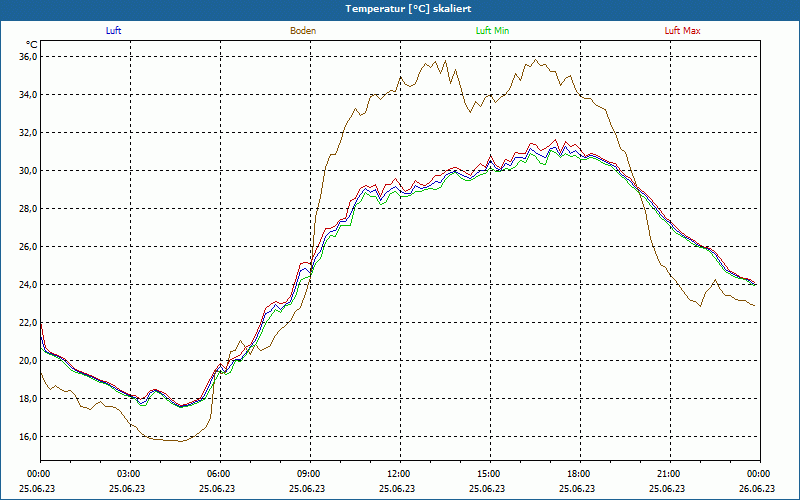
Task: Select the 22,0 y-axis value
Action: (29, 322)
